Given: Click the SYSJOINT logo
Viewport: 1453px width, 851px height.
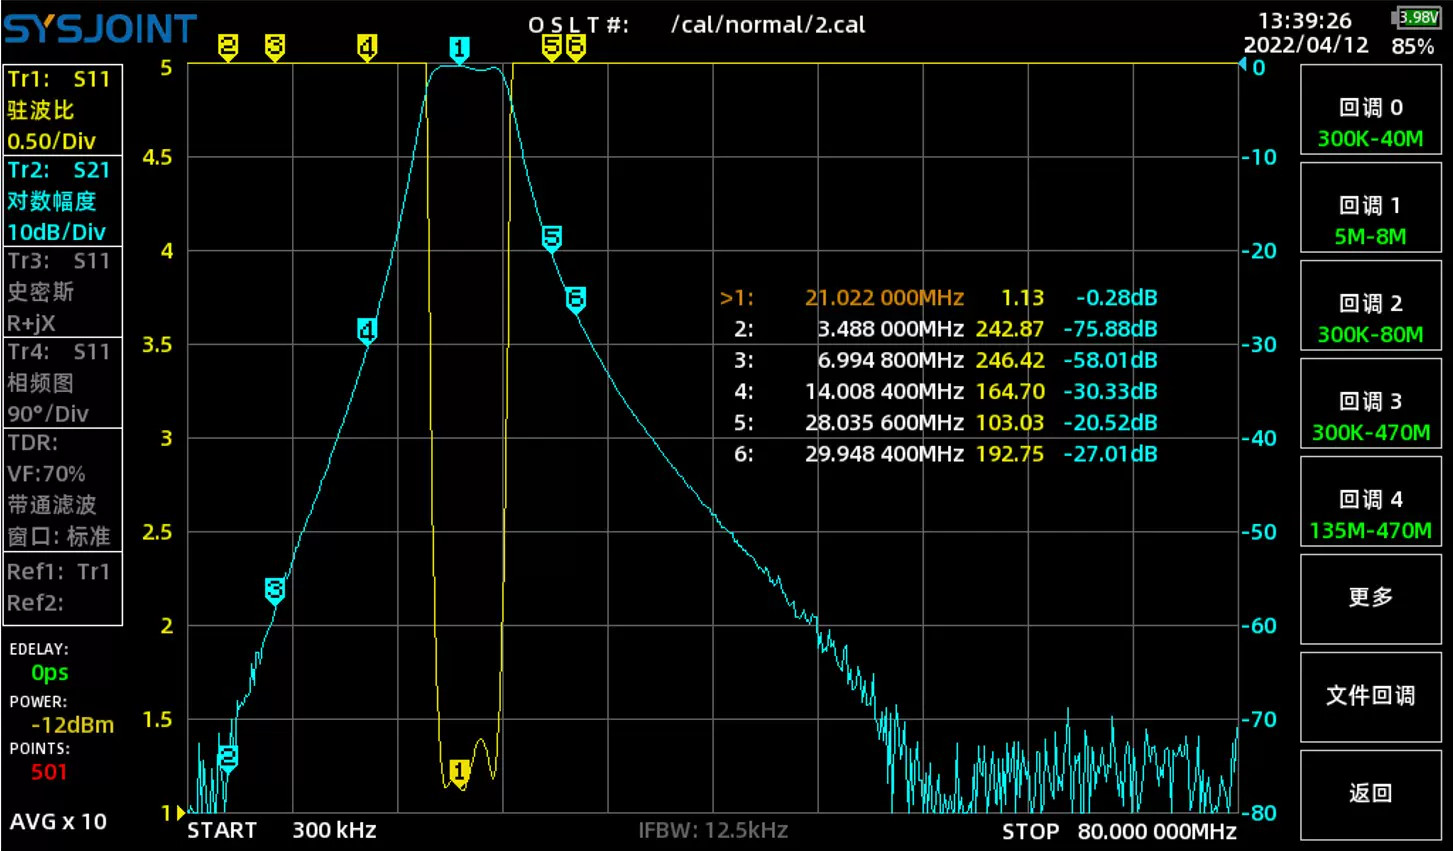Looking at the screenshot, I should click(100, 29).
